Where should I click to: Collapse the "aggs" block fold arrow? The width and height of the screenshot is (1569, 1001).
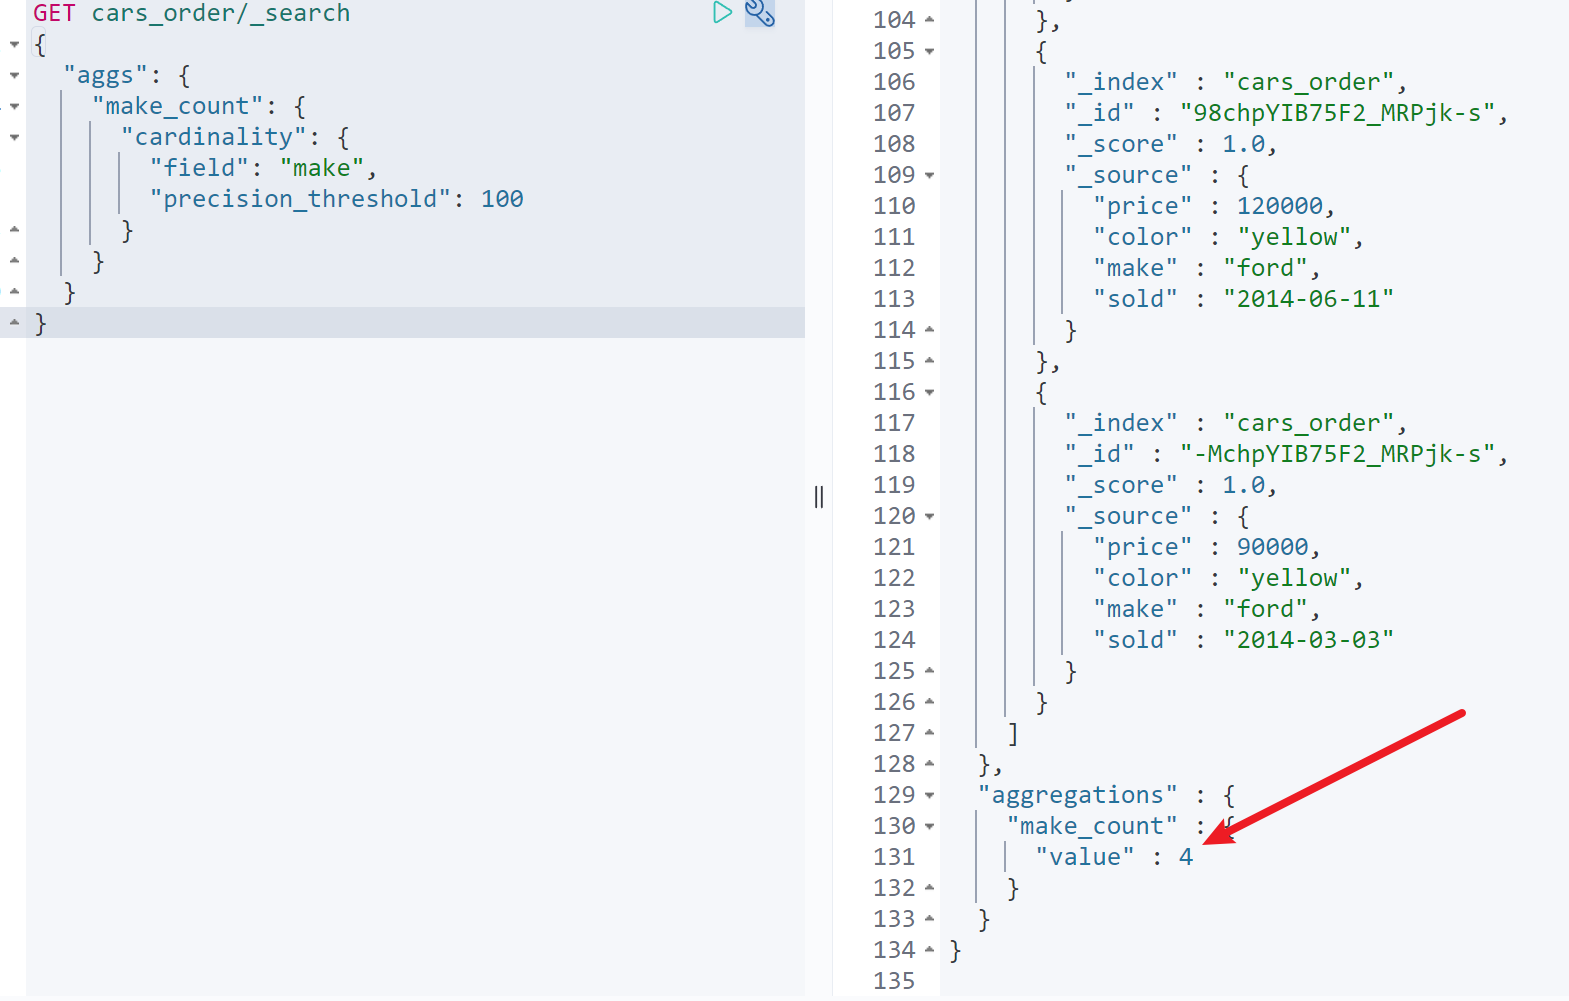point(14,76)
